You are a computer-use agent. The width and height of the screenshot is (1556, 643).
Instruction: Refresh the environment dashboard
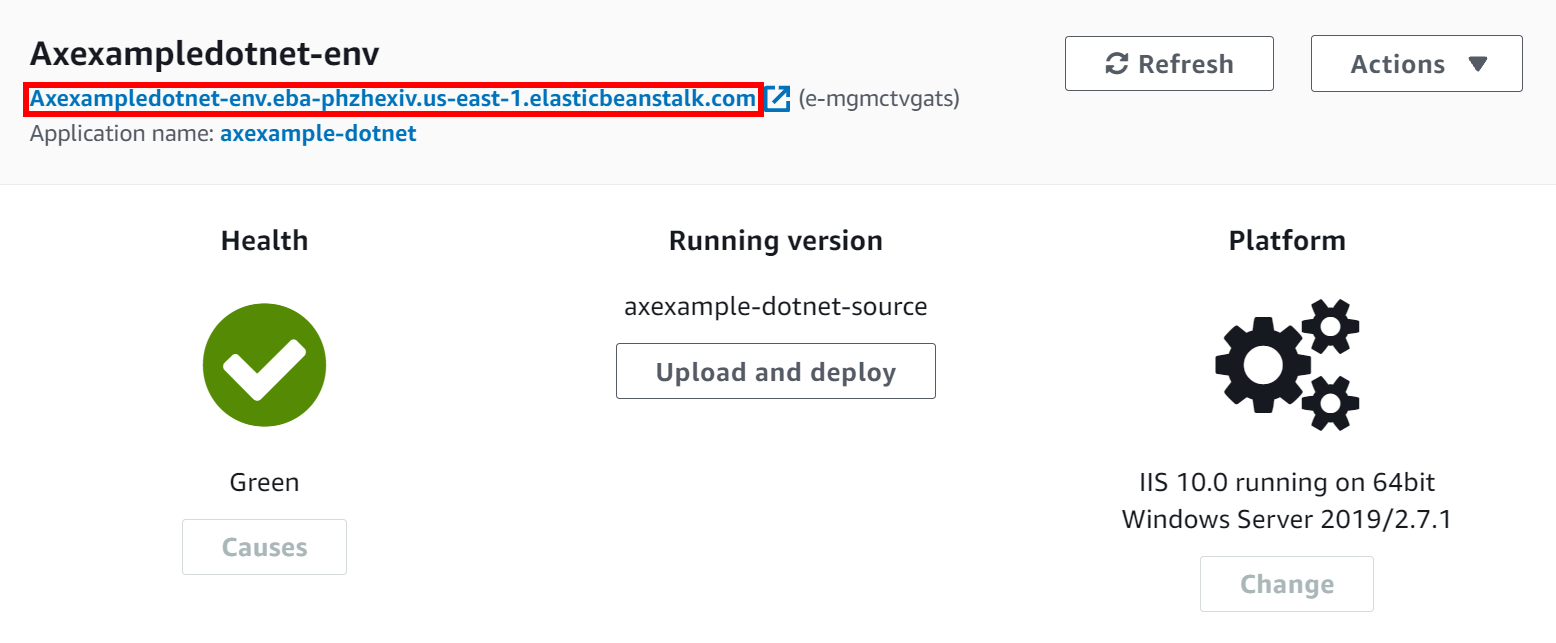[x=1168, y=63]
